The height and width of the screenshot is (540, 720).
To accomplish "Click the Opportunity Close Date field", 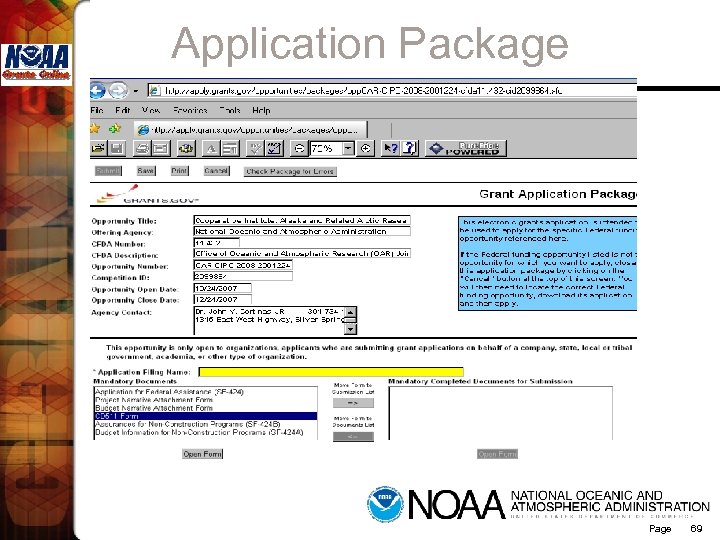I will (x=222, y=299).
